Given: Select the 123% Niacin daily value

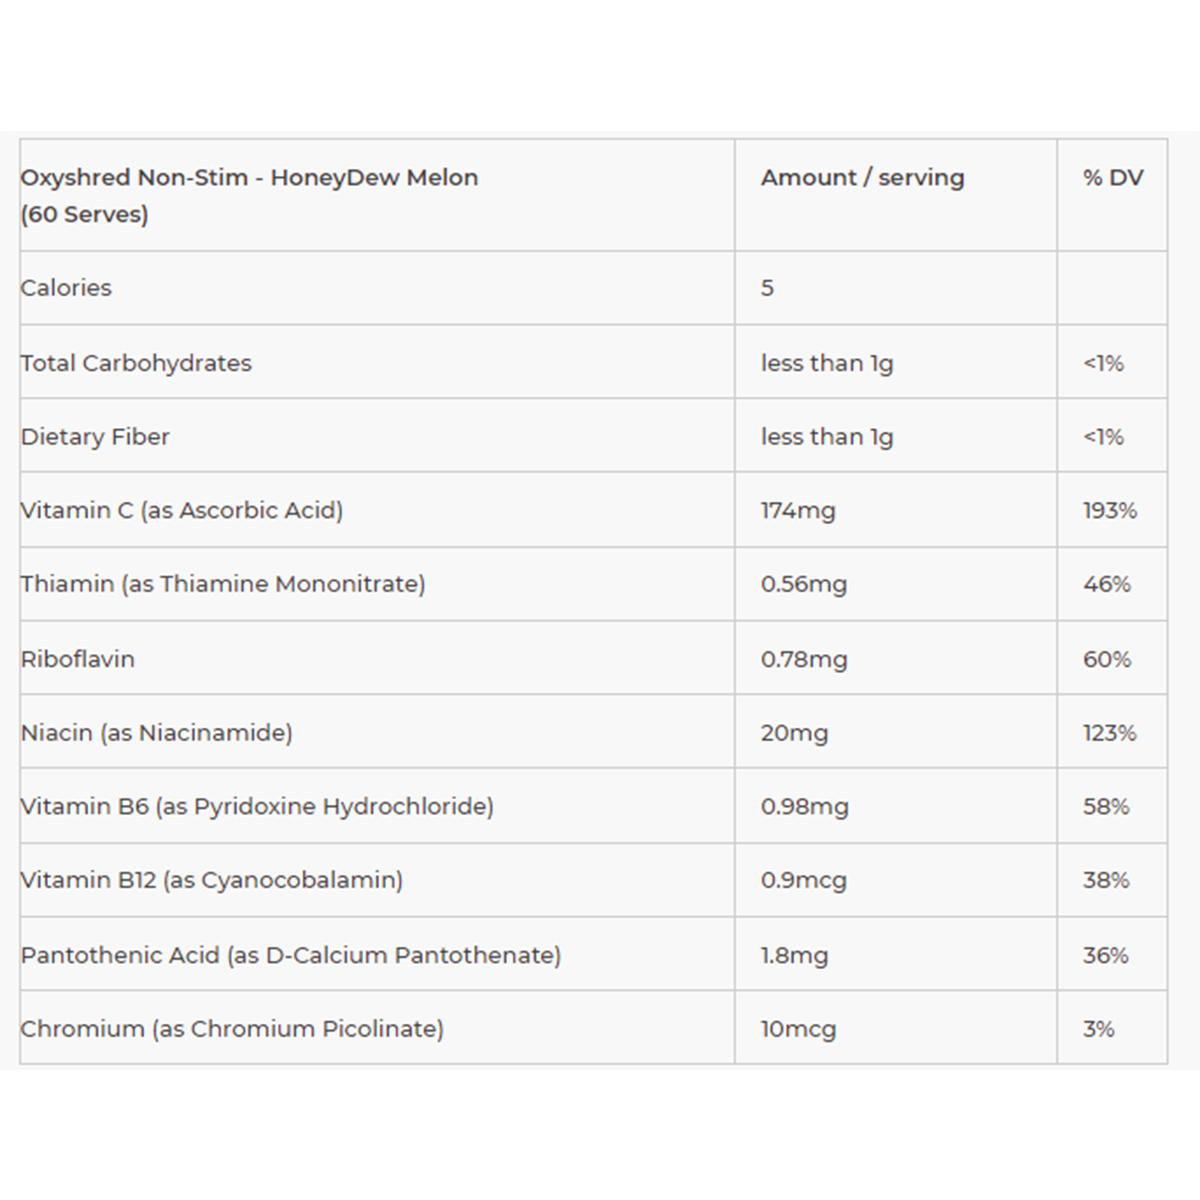Looking at the screenshot, I should (1109, 733).
